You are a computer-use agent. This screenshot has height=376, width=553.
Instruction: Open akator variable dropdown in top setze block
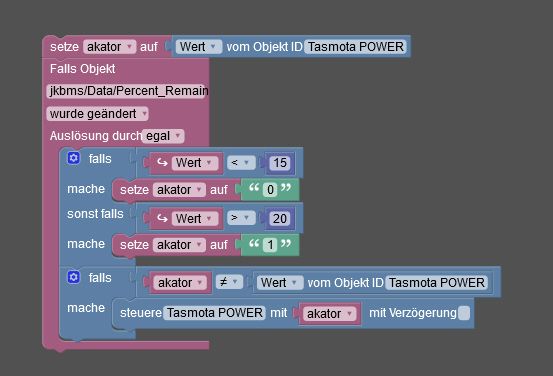point(109,47)
